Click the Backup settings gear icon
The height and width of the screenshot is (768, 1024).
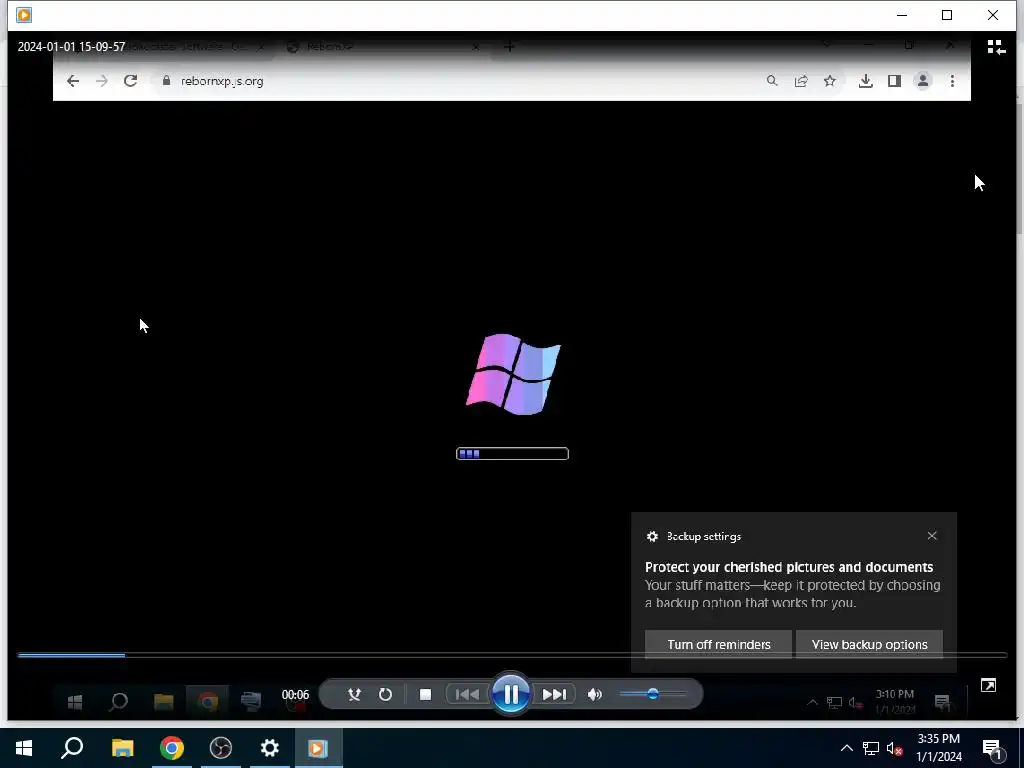tap(652, 536)
